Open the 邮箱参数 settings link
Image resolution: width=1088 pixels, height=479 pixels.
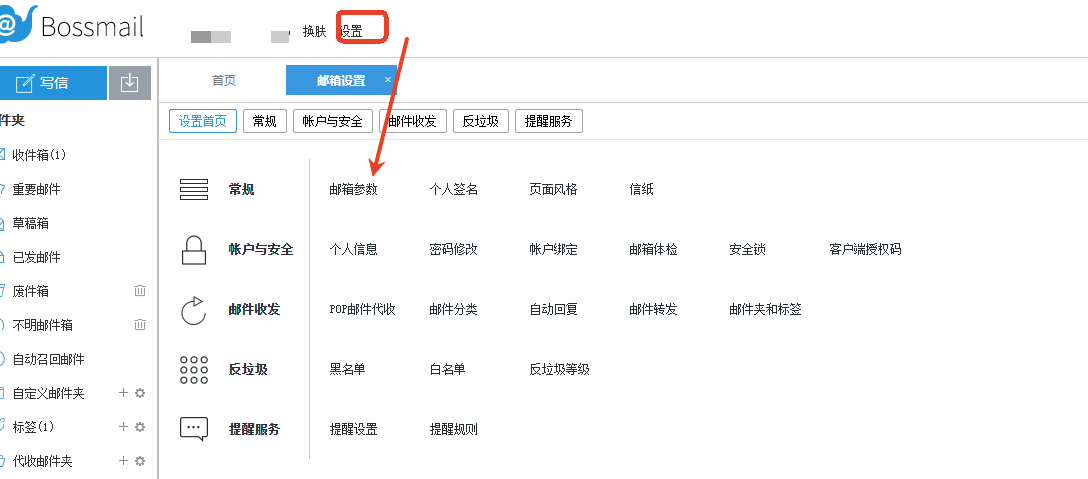click(353, 189)
